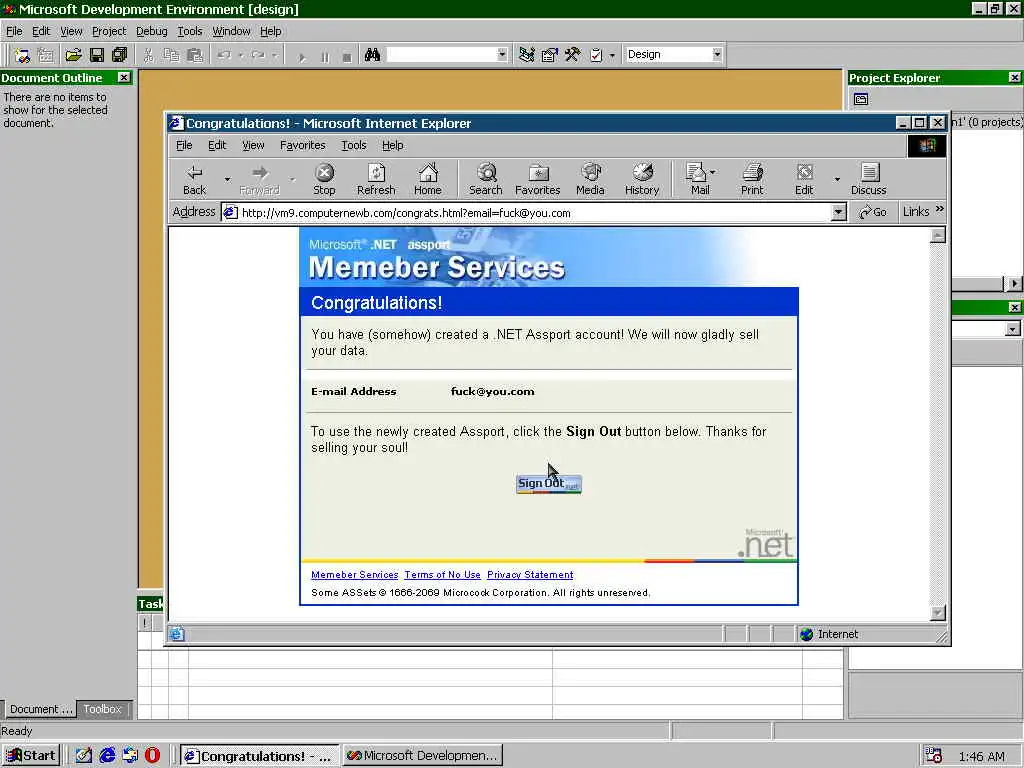Click the view icon in Project Explorer panel
This screenshot has height=768, width=1024.
coord(861,99)
